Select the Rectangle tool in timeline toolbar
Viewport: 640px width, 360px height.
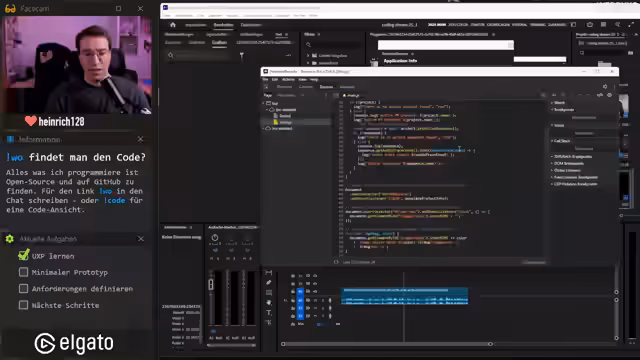click(x=269, y=293)
